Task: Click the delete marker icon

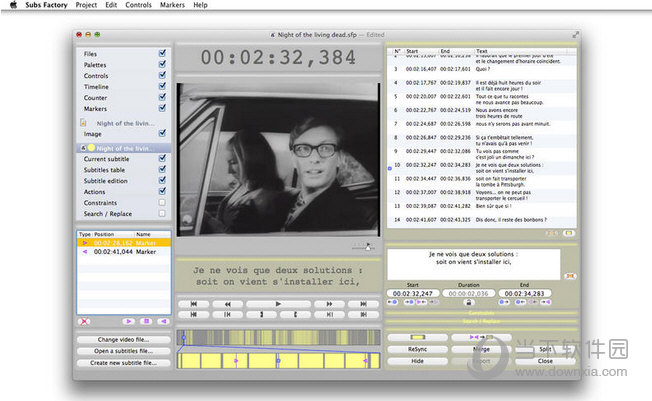Action: (85, 321)
